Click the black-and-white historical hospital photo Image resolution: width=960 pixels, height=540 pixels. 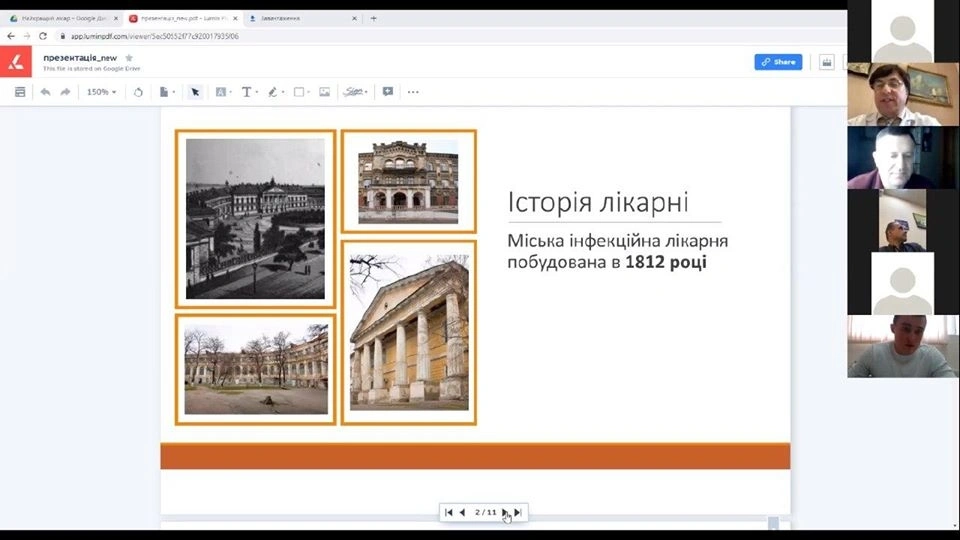coord(255,219)
